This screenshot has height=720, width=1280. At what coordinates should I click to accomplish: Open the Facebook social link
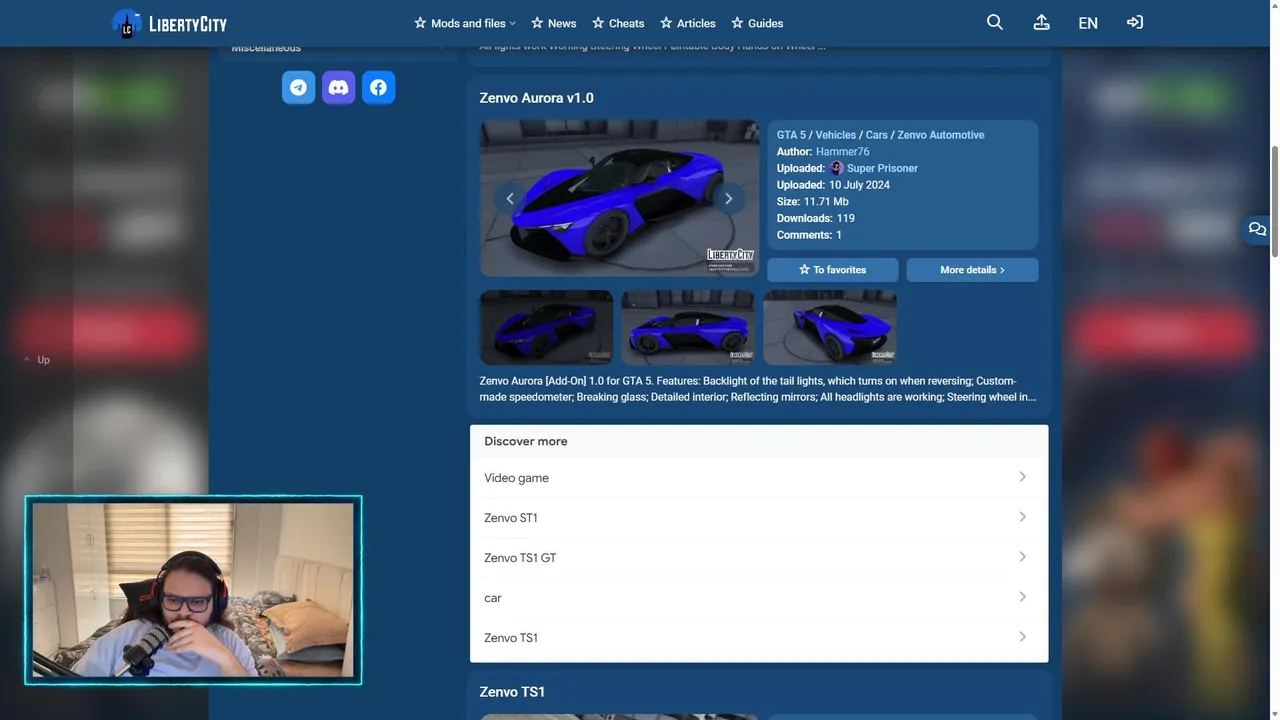pyautogui.click(x=378, y=88)
